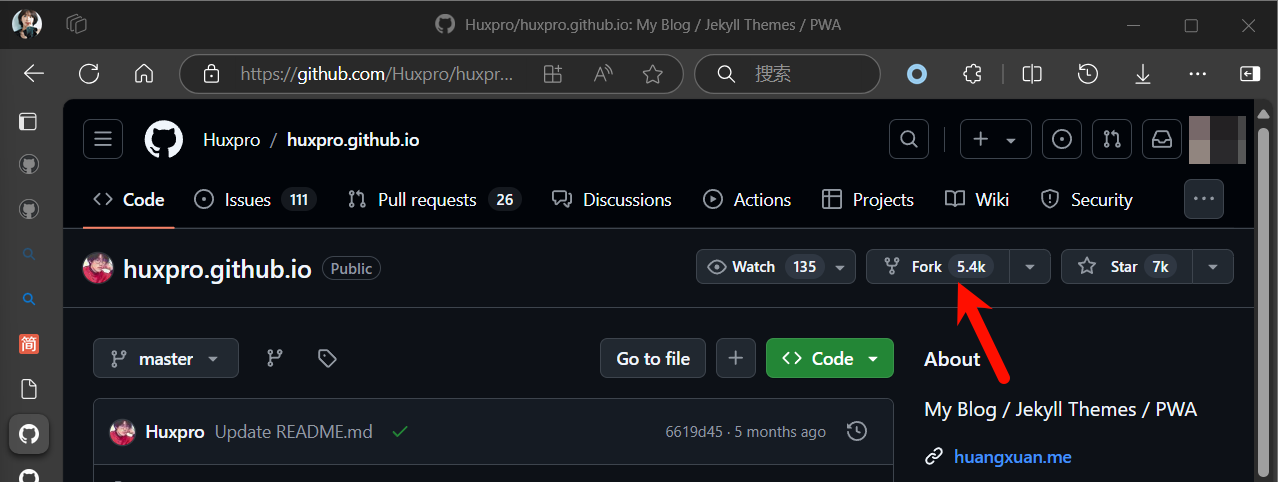Open browser history icon
Viewport: 1278px width, 482px height.
[1088, 74]
